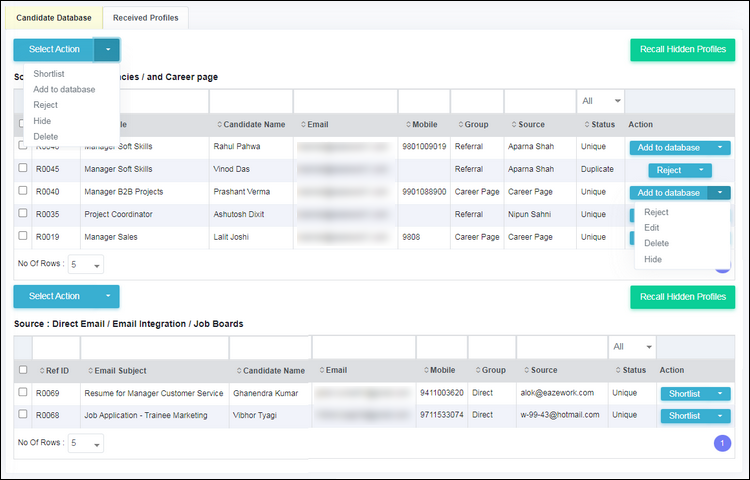Viewport: 750px width, 480px height.
Task: Click the lower Recall Hidden Profiles button
Action: coord(683,297)
